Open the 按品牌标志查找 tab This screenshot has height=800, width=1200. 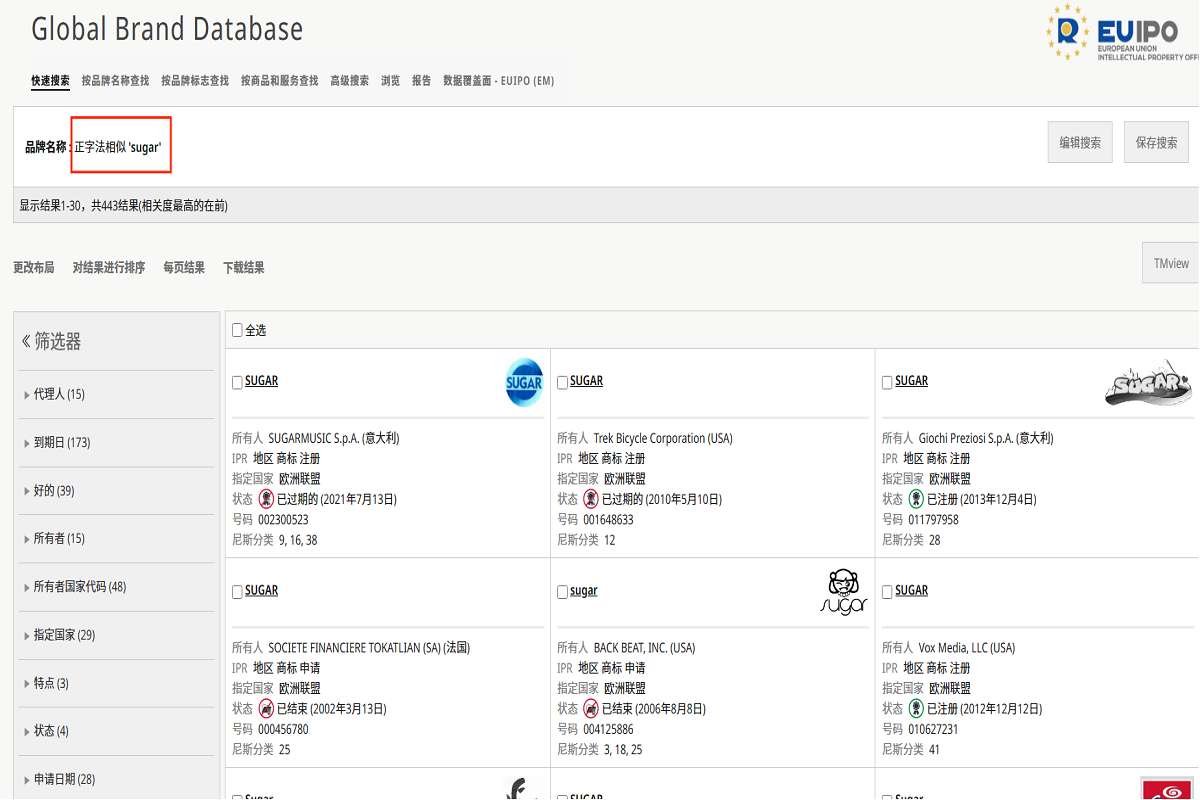[x=195, y=80]
